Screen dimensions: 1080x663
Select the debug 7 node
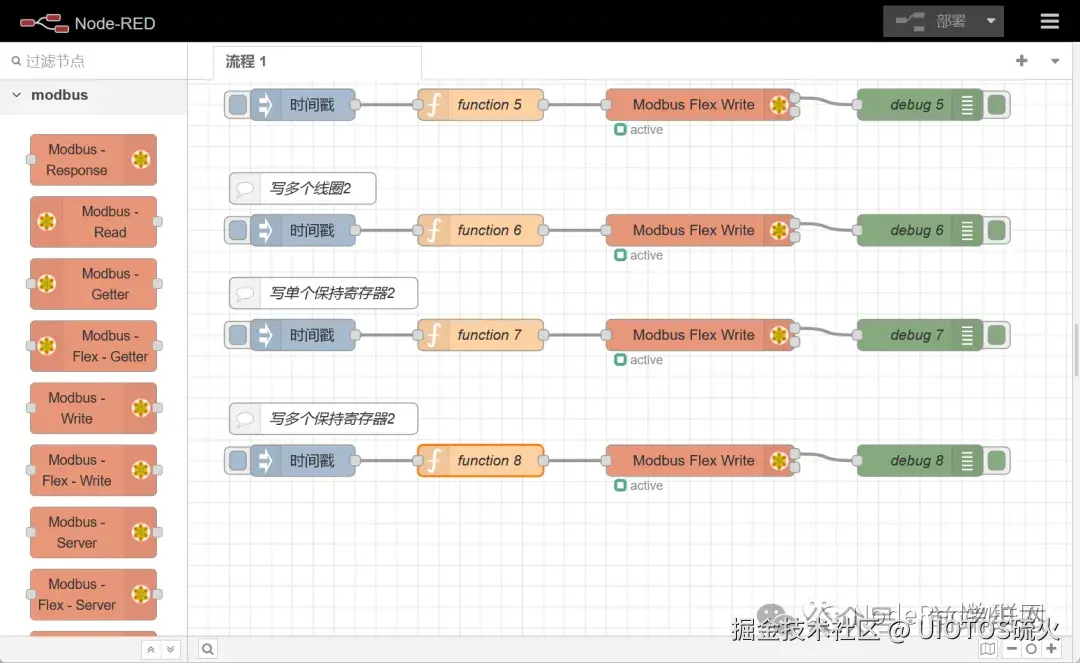(920, 335)
